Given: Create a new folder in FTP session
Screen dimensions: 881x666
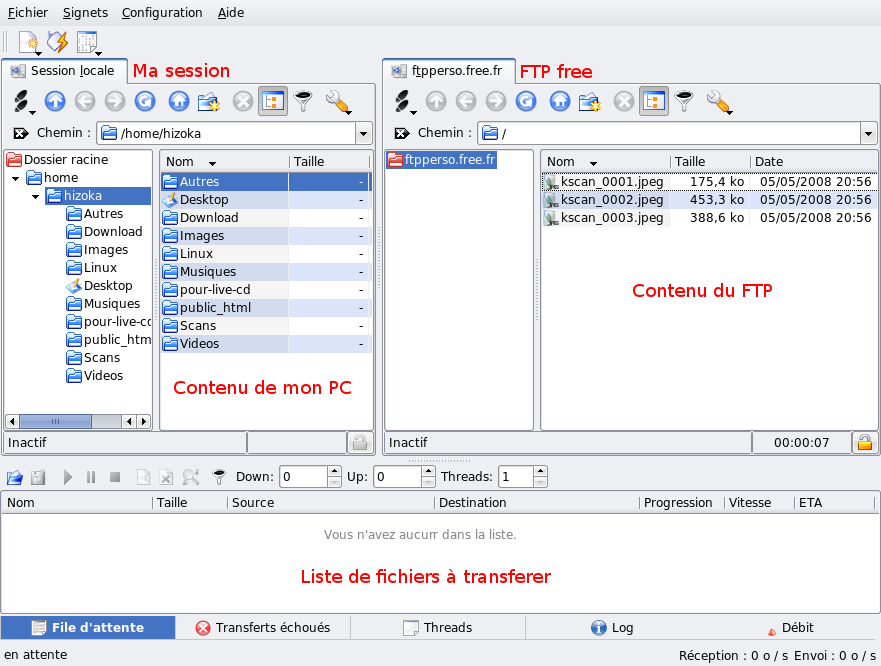Looking at the screenshot, I should (x=590, y=101).
